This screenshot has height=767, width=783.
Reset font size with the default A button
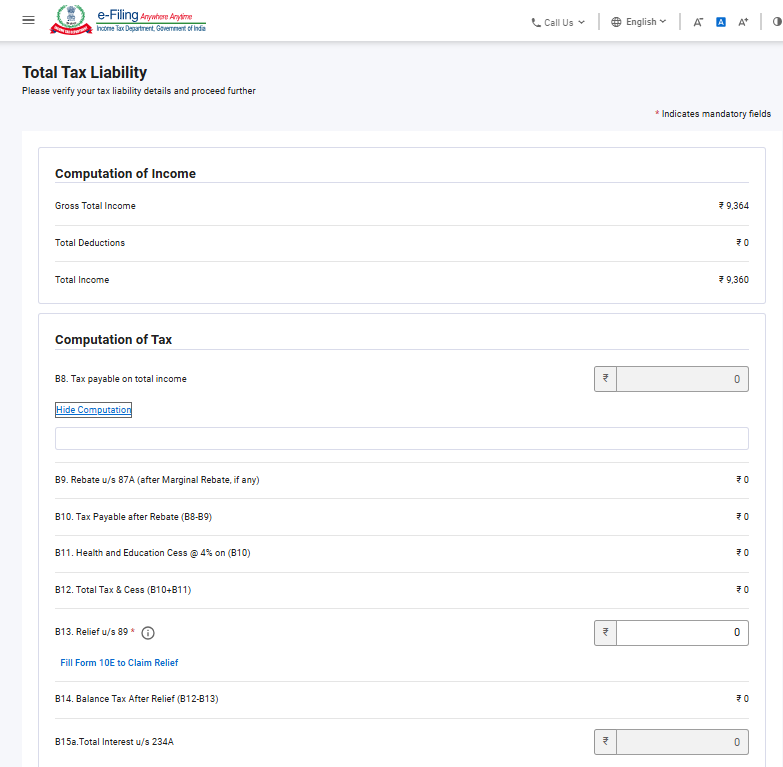(x=720, y=22)
